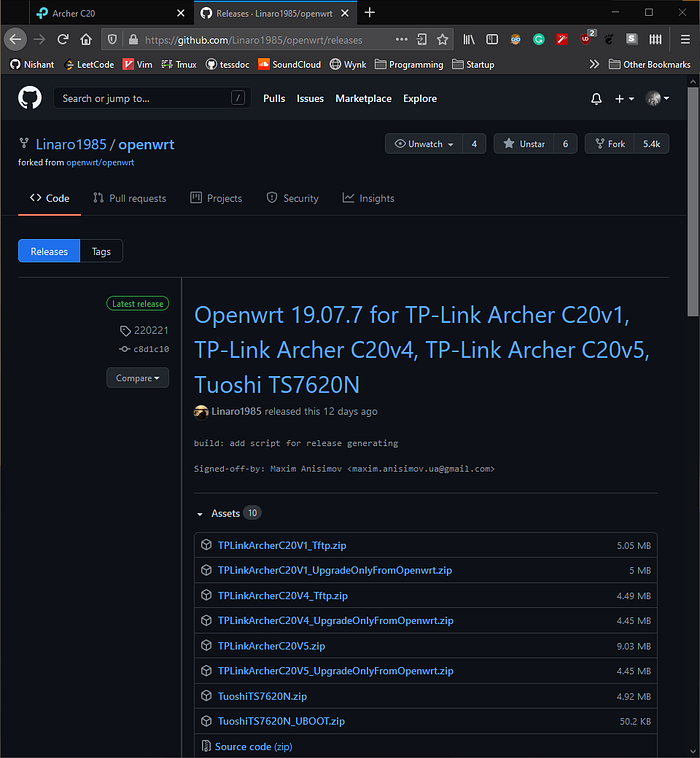Click the S extension icon
Viewport: 700px width, 758px height.
coord(632,39)
